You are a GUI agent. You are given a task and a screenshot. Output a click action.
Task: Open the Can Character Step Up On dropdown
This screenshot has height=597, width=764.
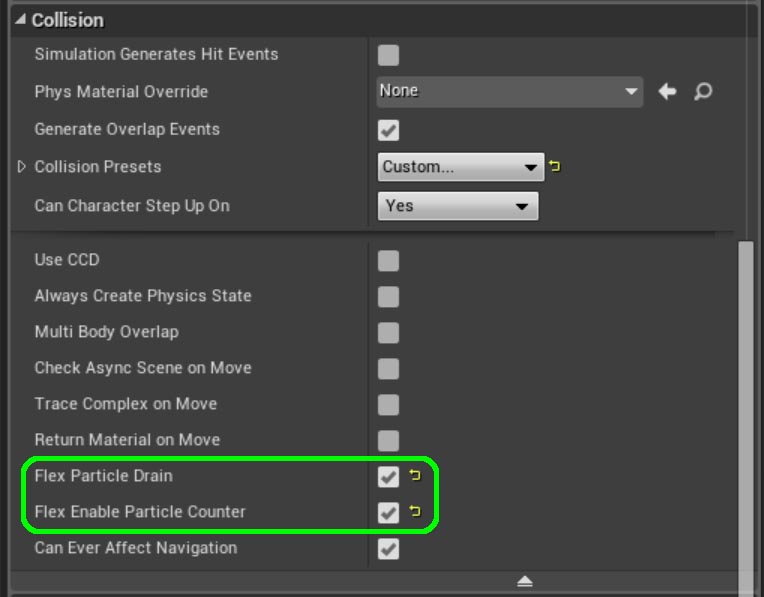pyautogui.click(x=458, y=206)
